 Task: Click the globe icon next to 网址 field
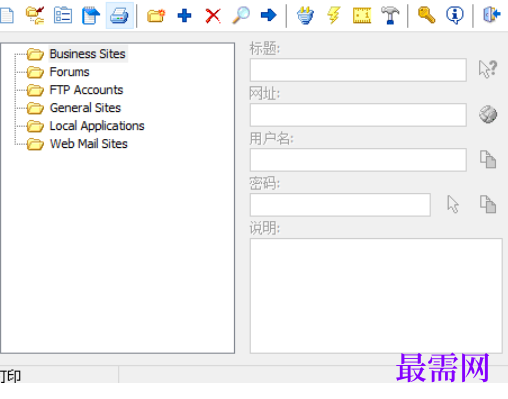pos(488,114)
